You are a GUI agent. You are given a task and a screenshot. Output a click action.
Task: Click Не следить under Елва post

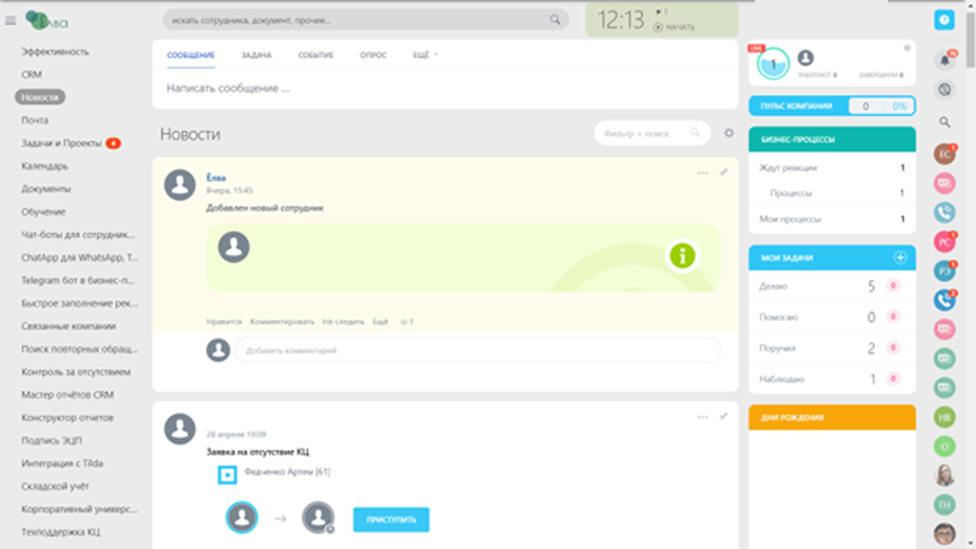tap(343, 322)
